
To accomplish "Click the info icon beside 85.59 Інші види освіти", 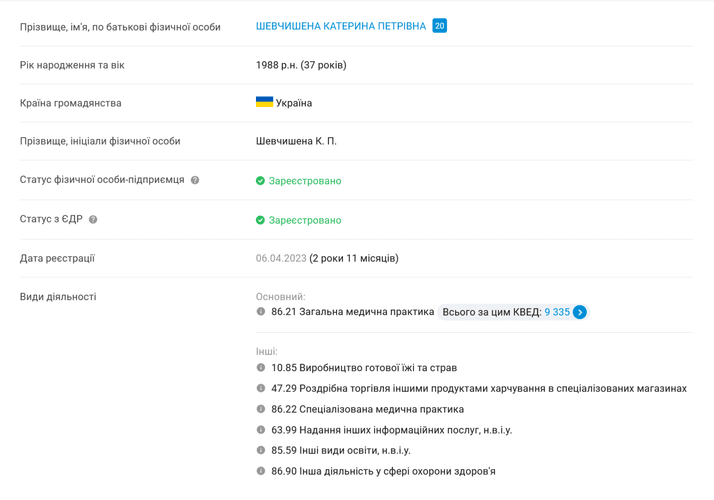I will pyautogui.click(x=261, y=450).
